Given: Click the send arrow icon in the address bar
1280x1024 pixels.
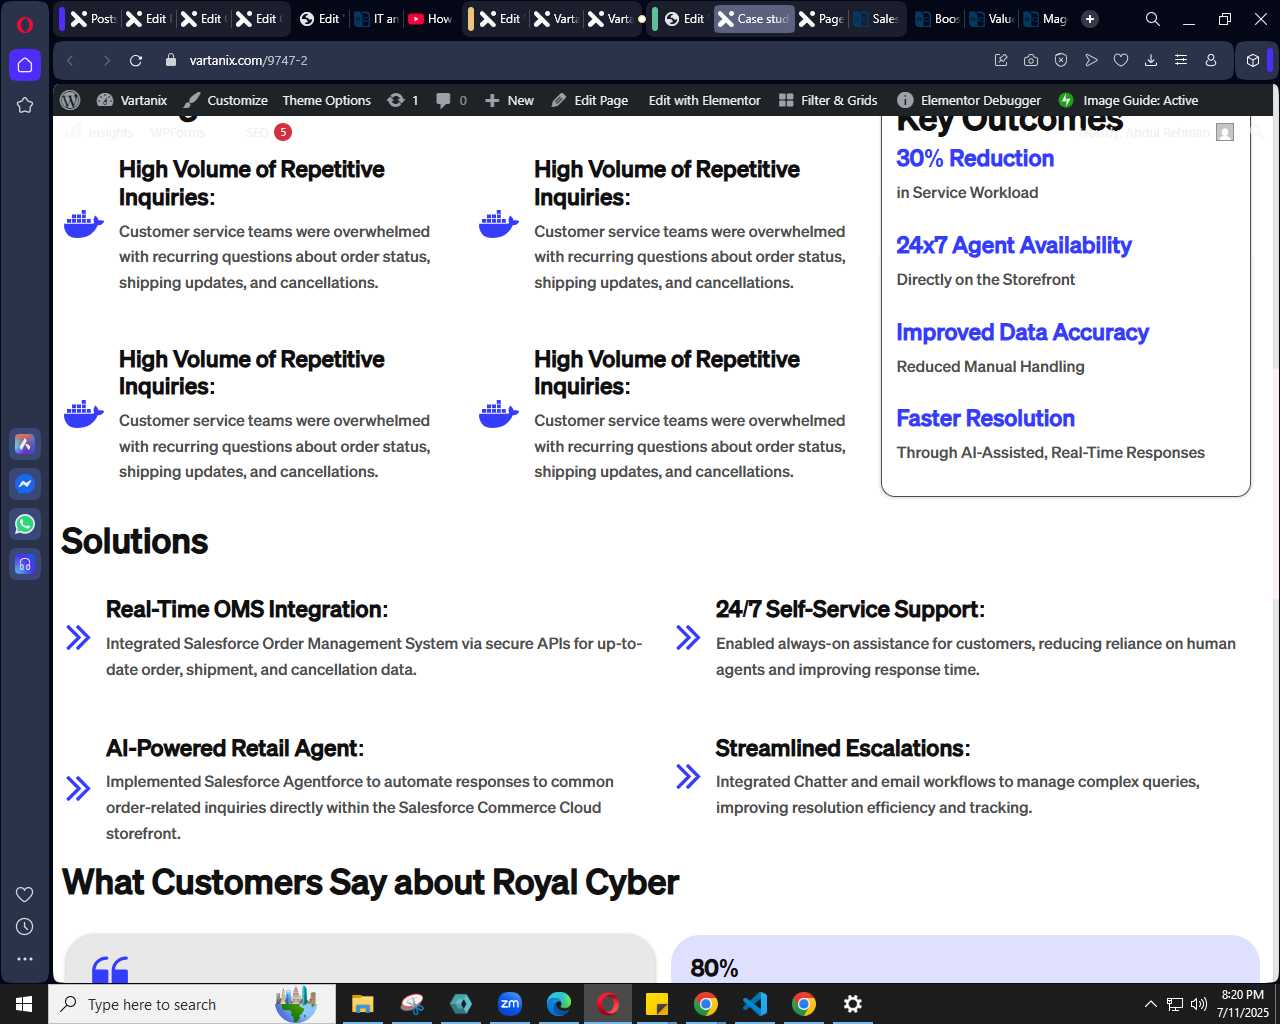Looking at the screenshot, I should (1091, 61).
